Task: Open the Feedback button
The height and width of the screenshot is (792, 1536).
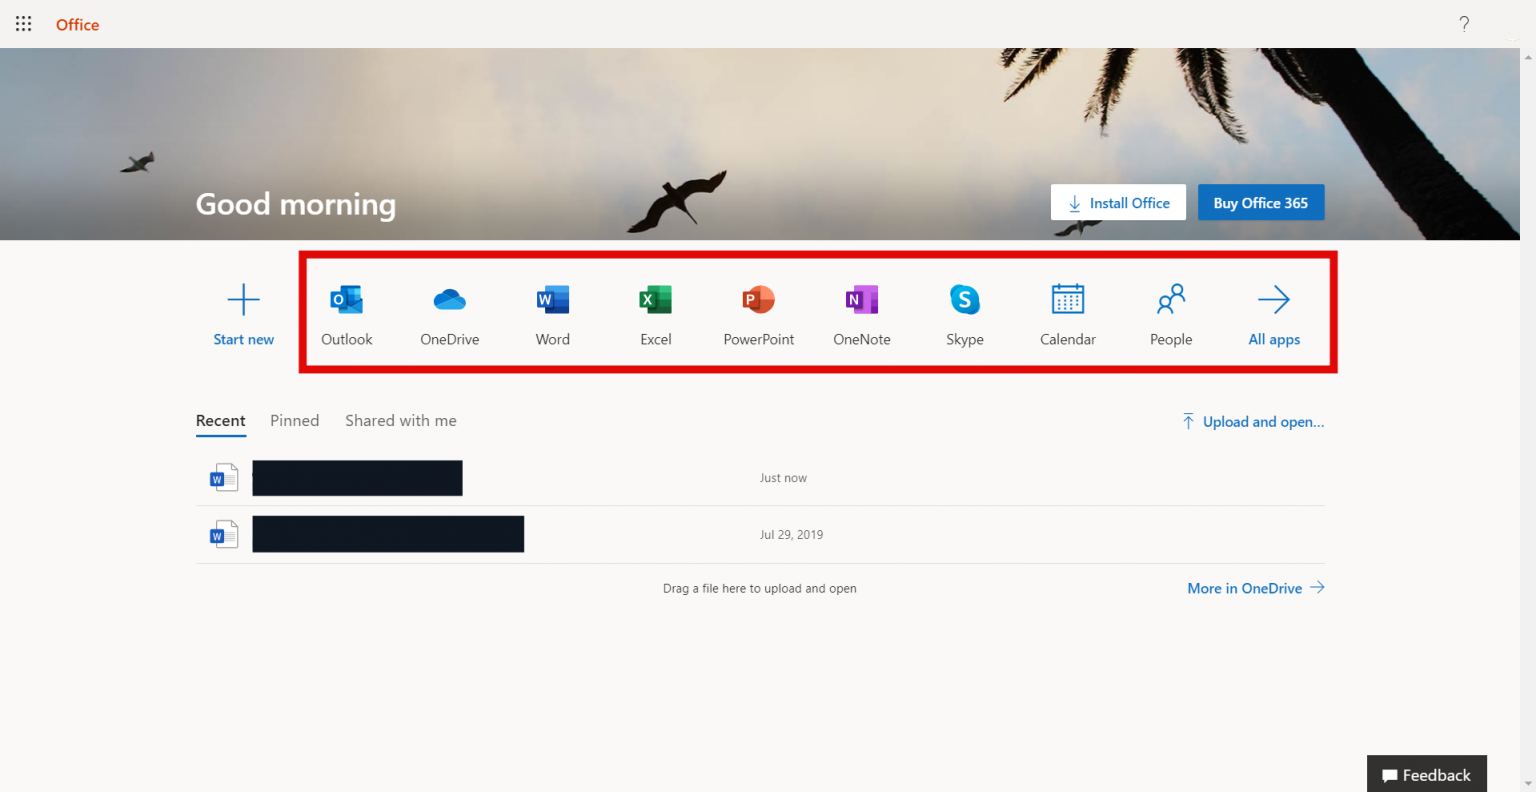Action: 1427,775
